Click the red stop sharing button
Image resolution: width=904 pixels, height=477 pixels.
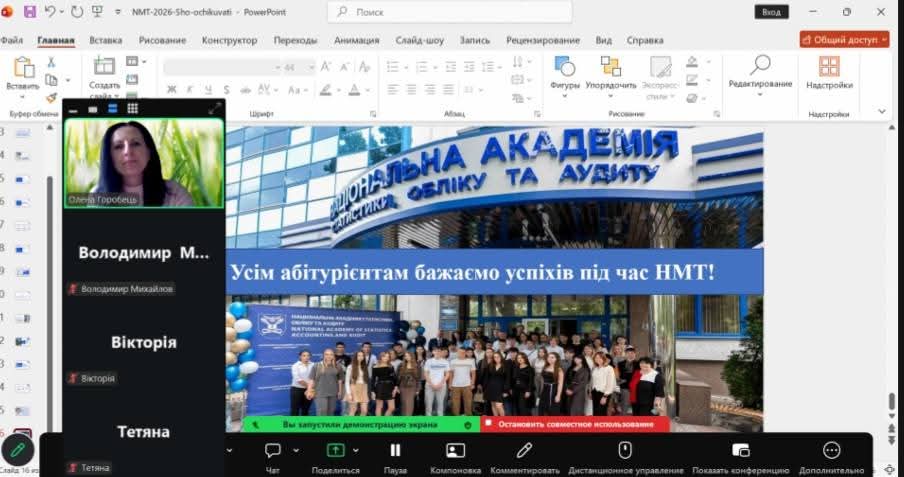(x=574, y=424)
